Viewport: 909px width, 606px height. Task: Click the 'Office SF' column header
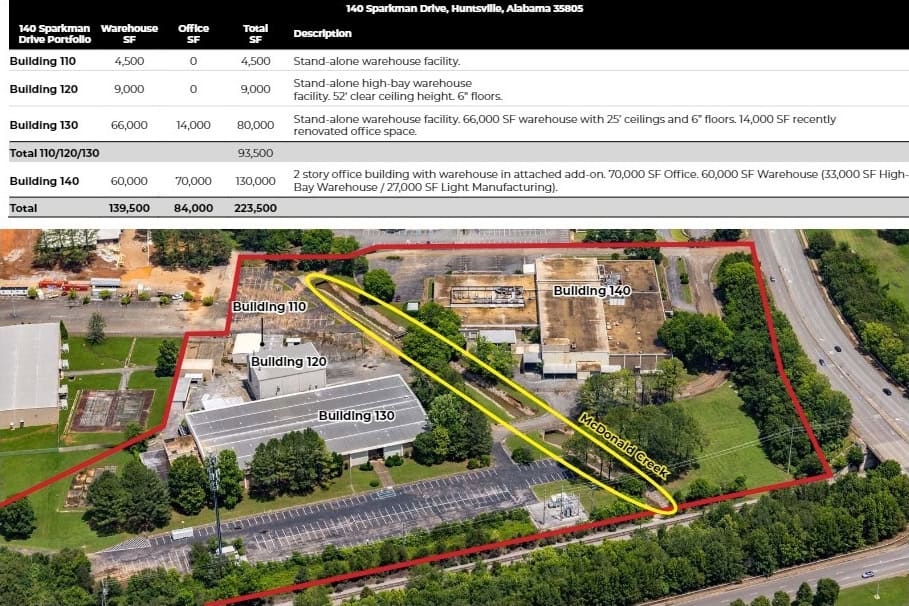pos(193,34)
